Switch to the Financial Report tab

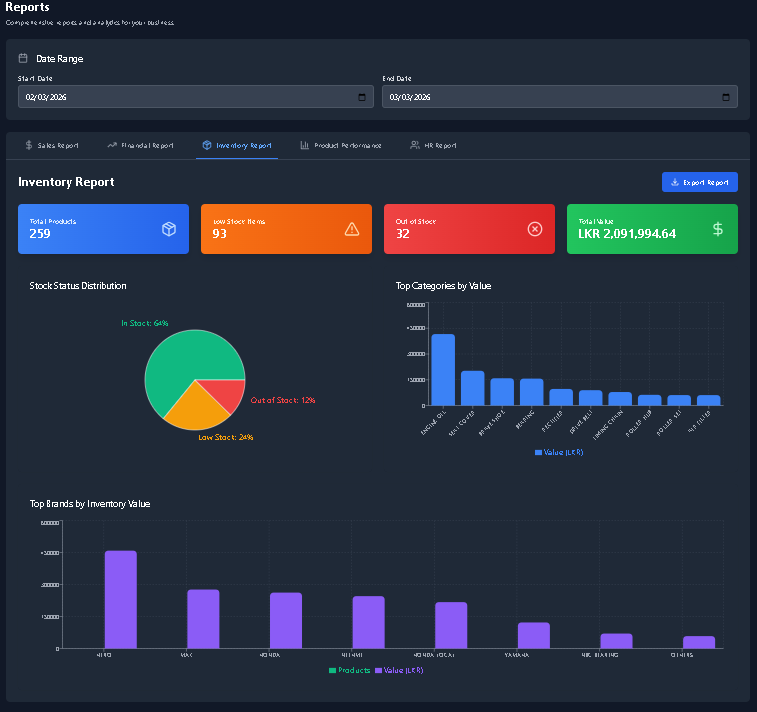tap(140, 145)
